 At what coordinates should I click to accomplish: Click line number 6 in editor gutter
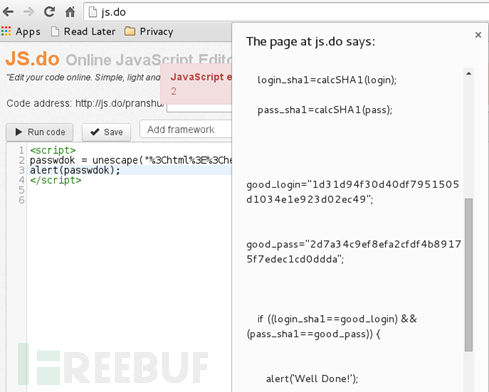coord(22,200)
